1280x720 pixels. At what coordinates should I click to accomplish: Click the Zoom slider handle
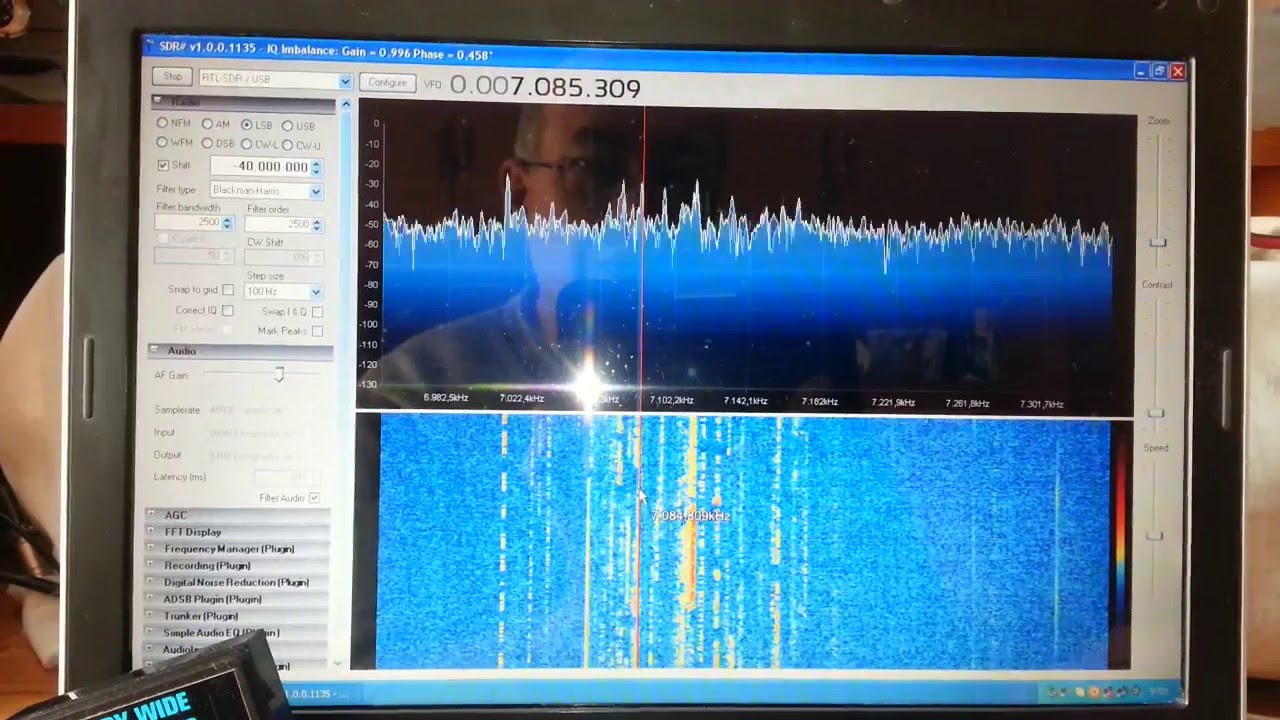coord(1158,243)
